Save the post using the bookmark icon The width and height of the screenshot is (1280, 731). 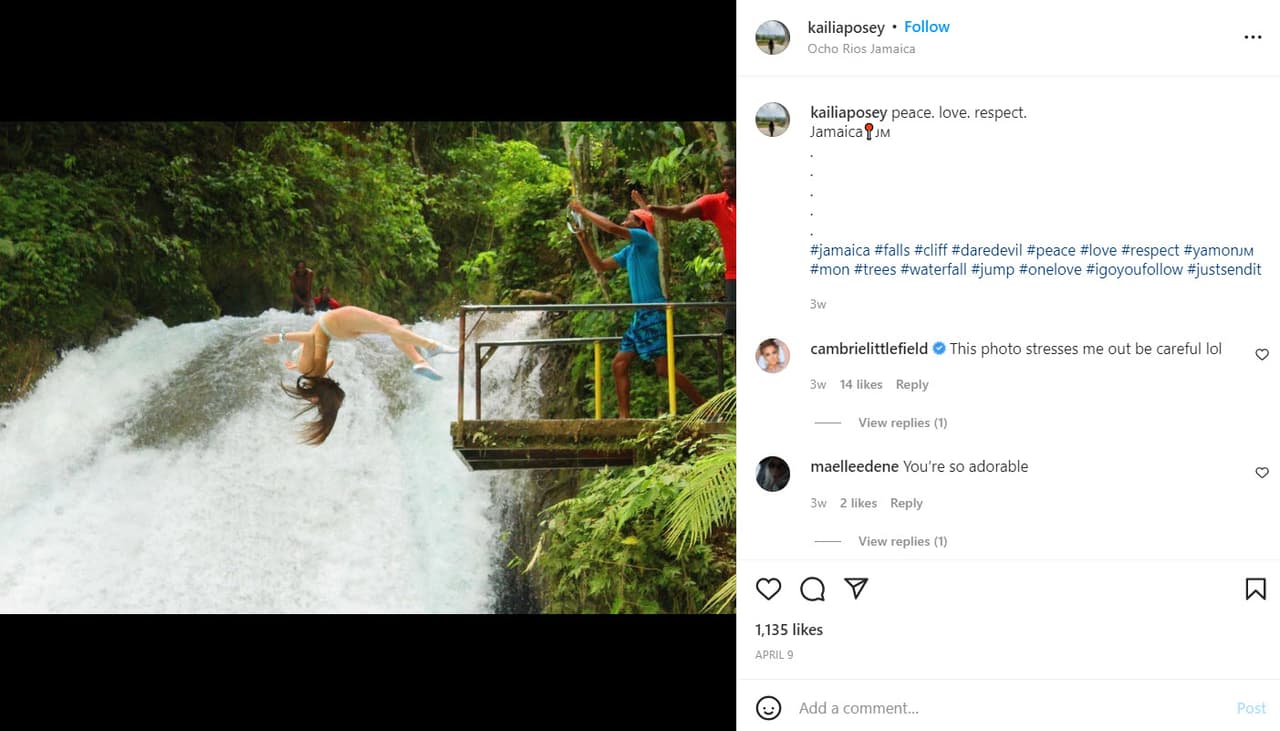click(1256, 589)
